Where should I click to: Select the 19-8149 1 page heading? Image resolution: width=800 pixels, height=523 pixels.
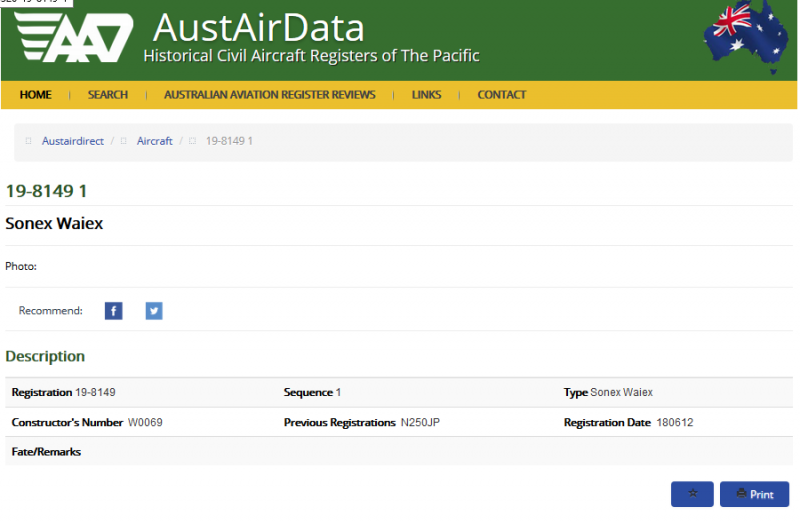point(46,191)
